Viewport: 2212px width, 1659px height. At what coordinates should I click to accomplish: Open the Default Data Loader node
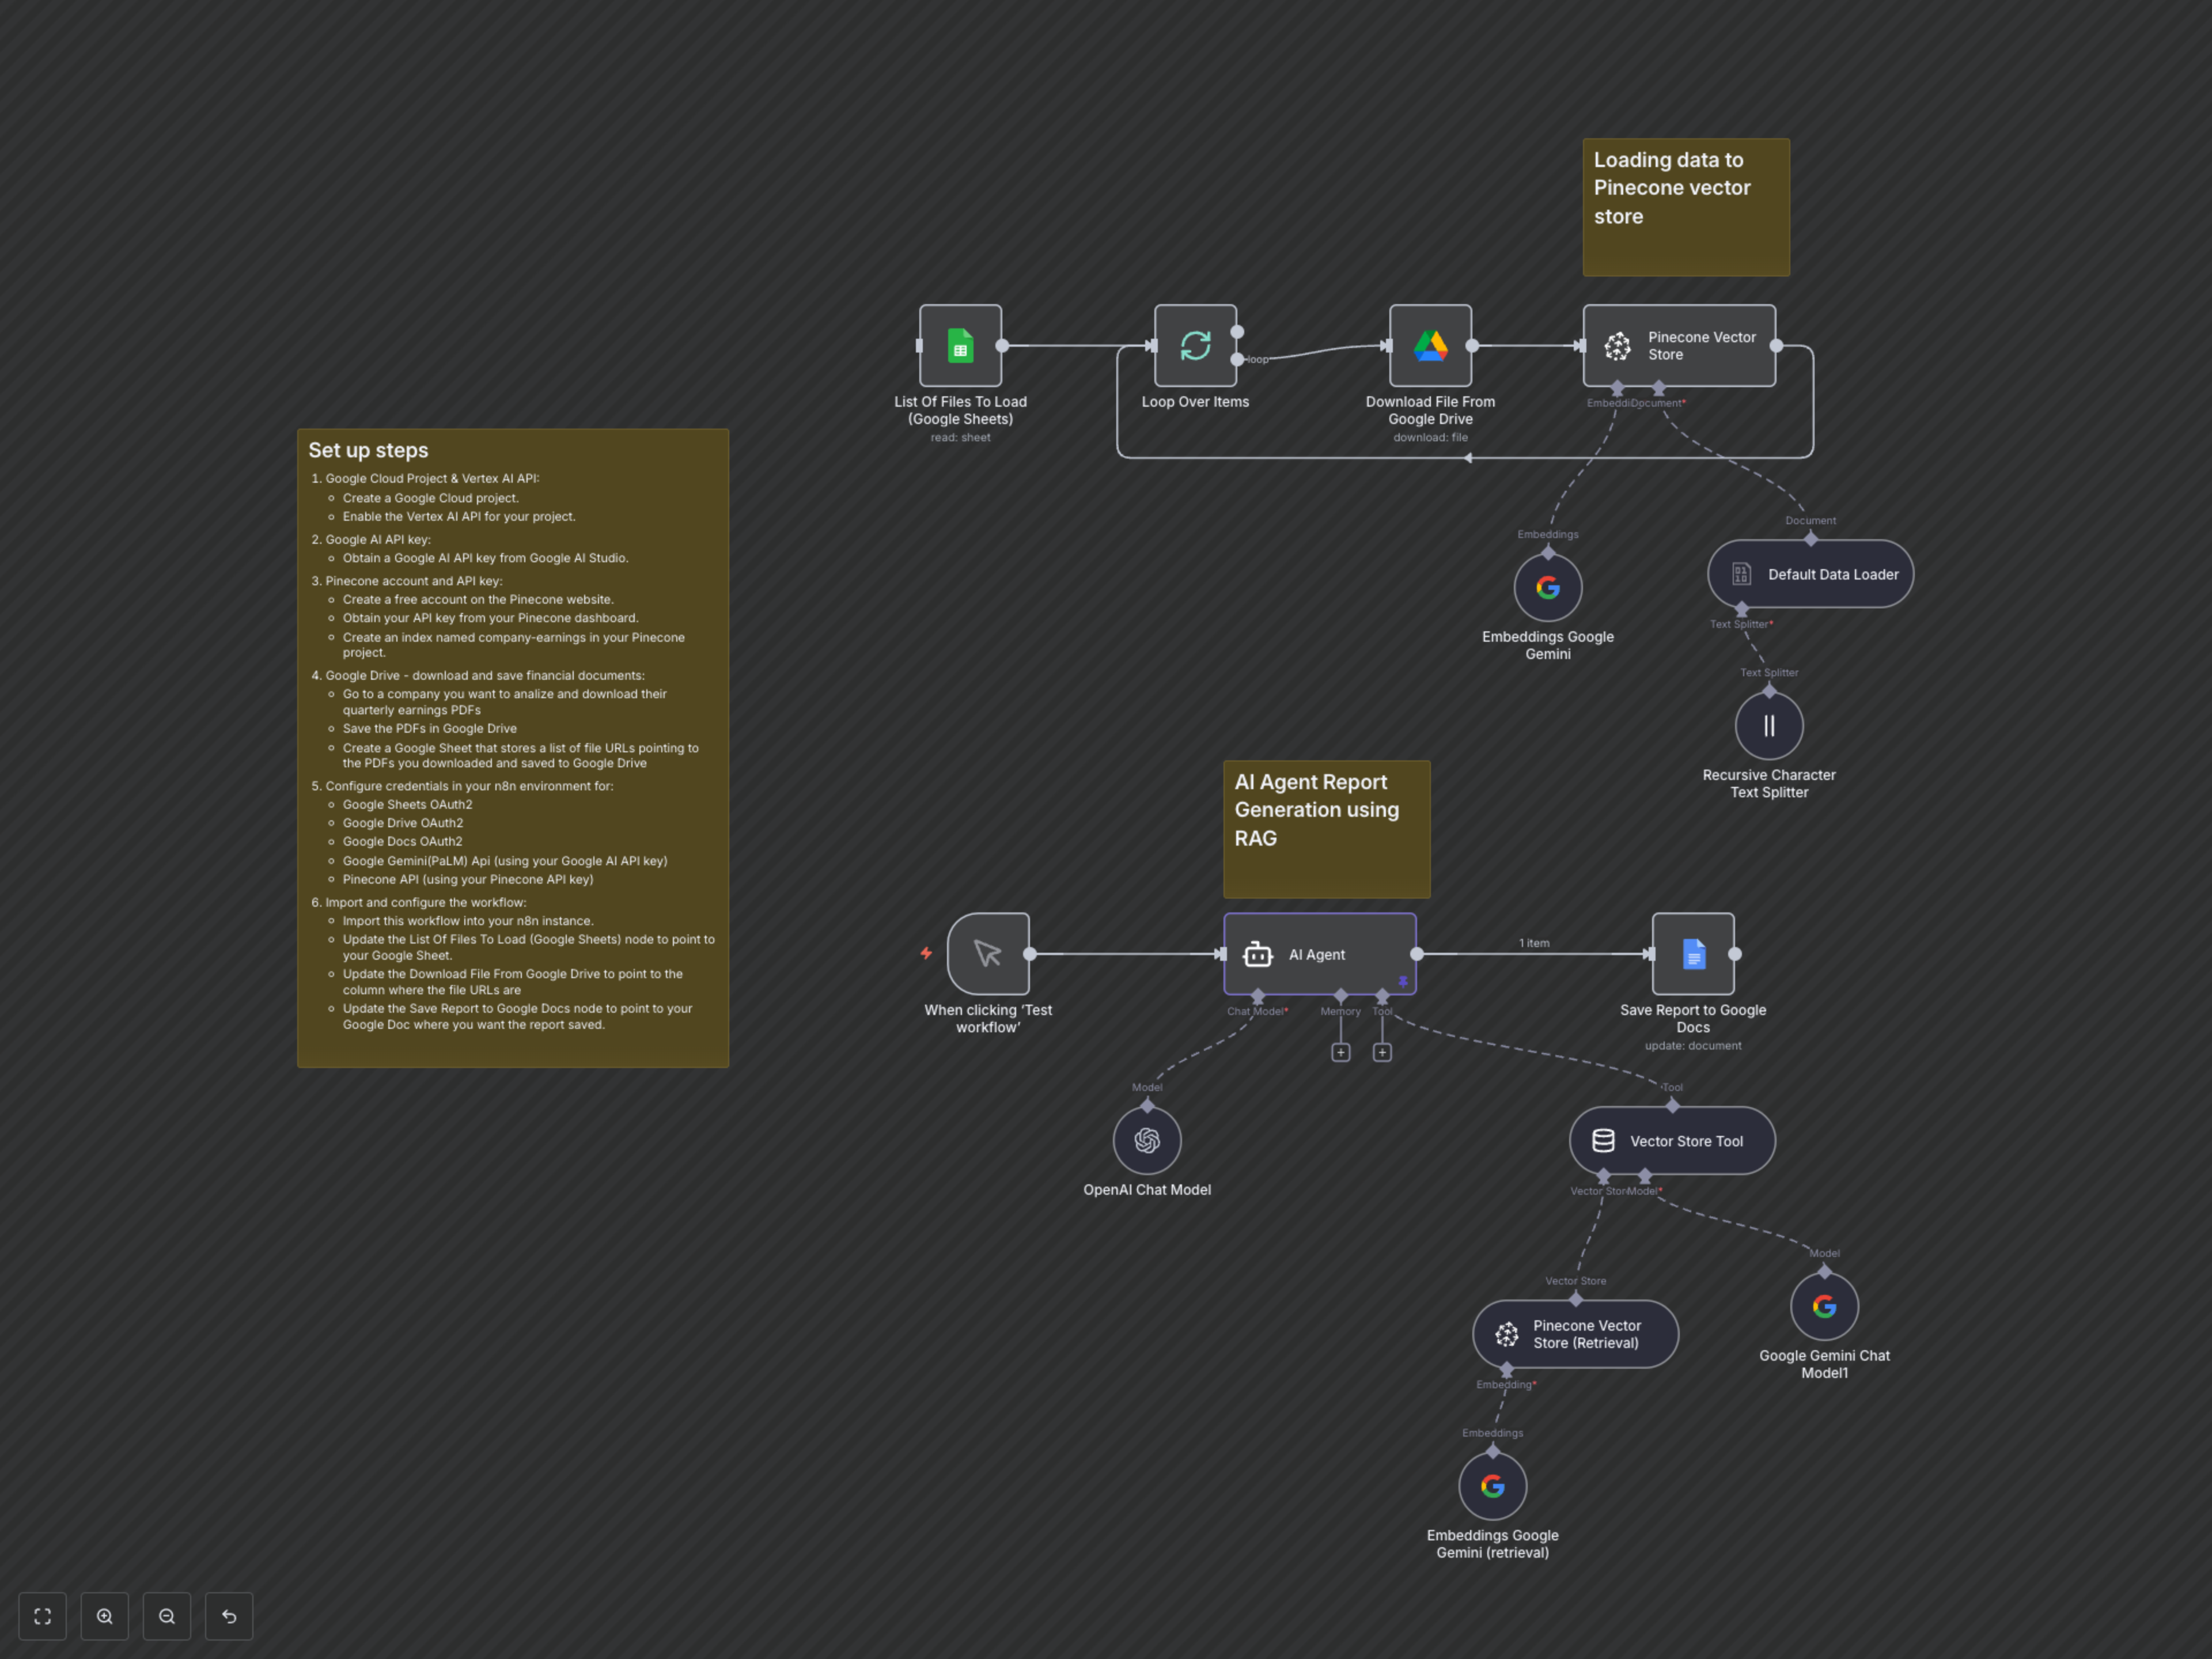click(1810, 574)
